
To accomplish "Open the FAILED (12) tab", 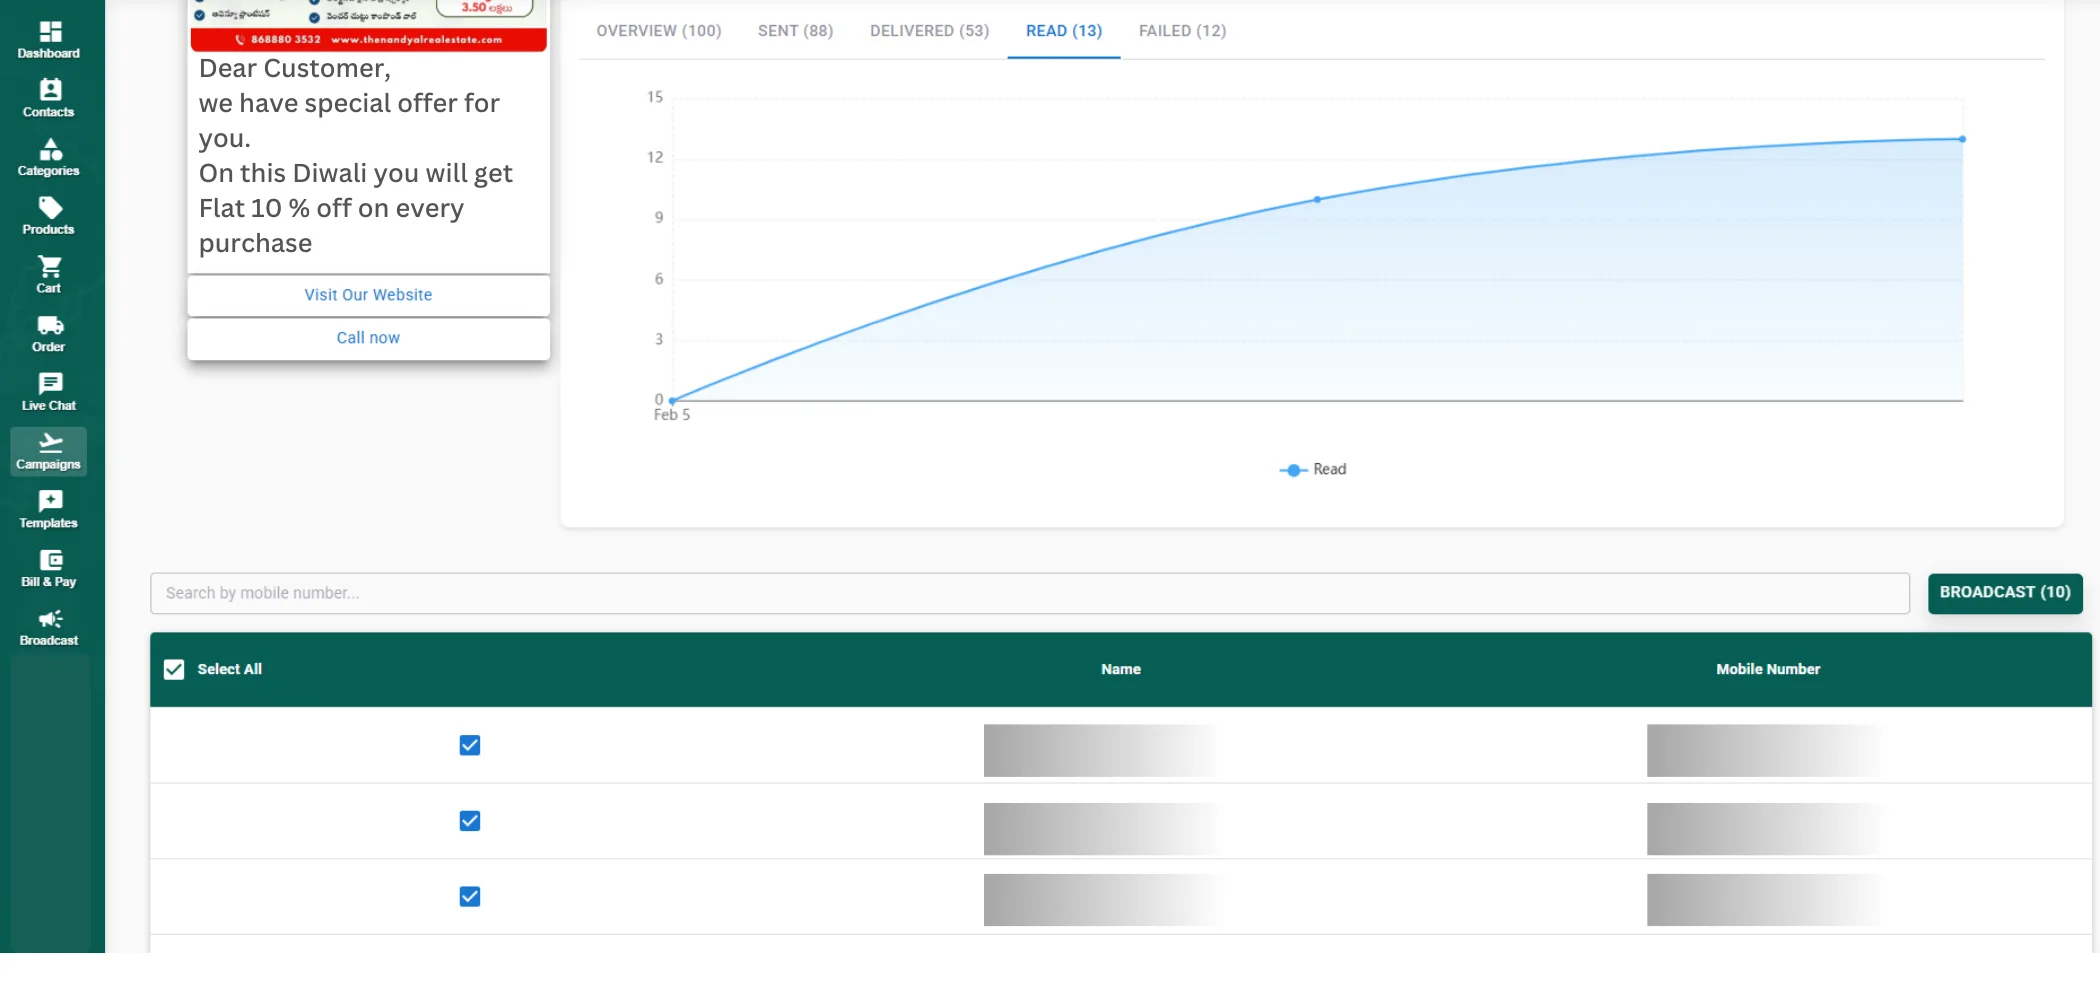I will 1182,31.
